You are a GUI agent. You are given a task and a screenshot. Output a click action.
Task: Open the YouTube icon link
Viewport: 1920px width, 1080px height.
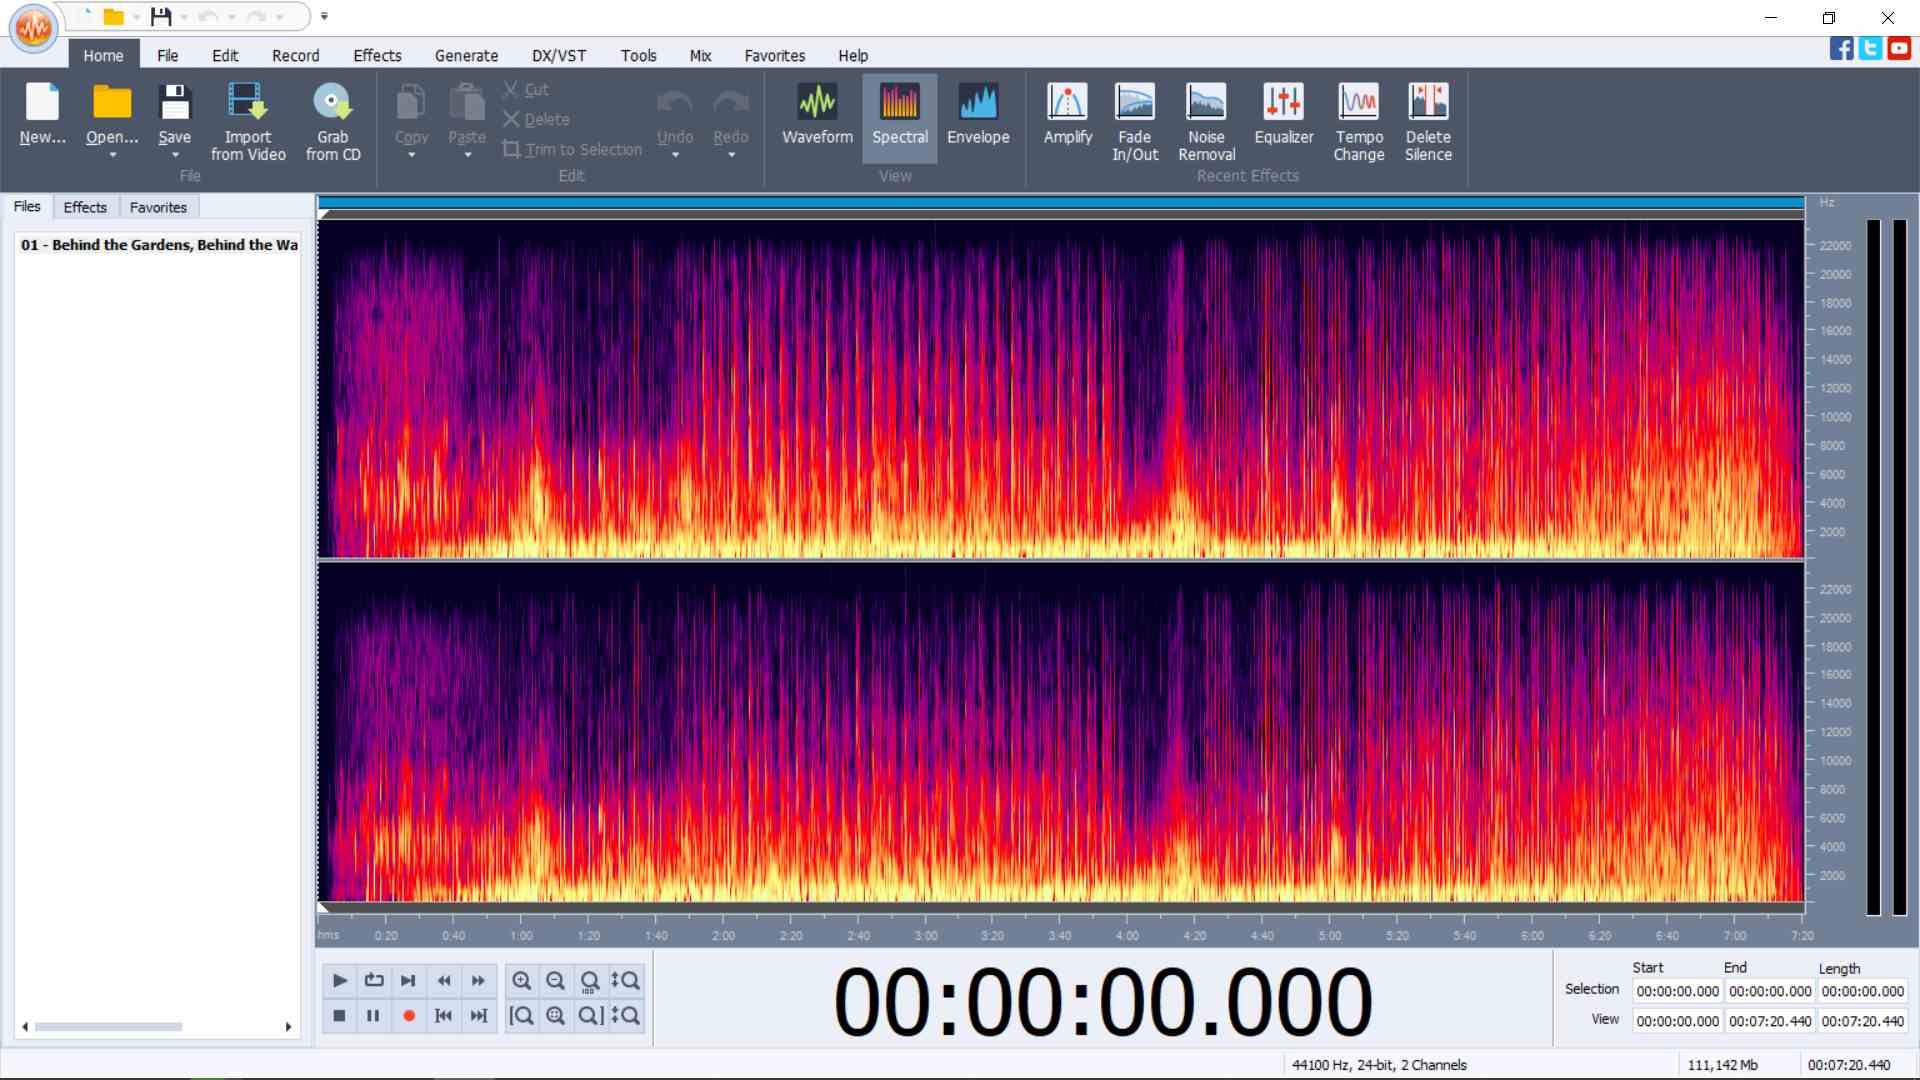pos(1899,48)
